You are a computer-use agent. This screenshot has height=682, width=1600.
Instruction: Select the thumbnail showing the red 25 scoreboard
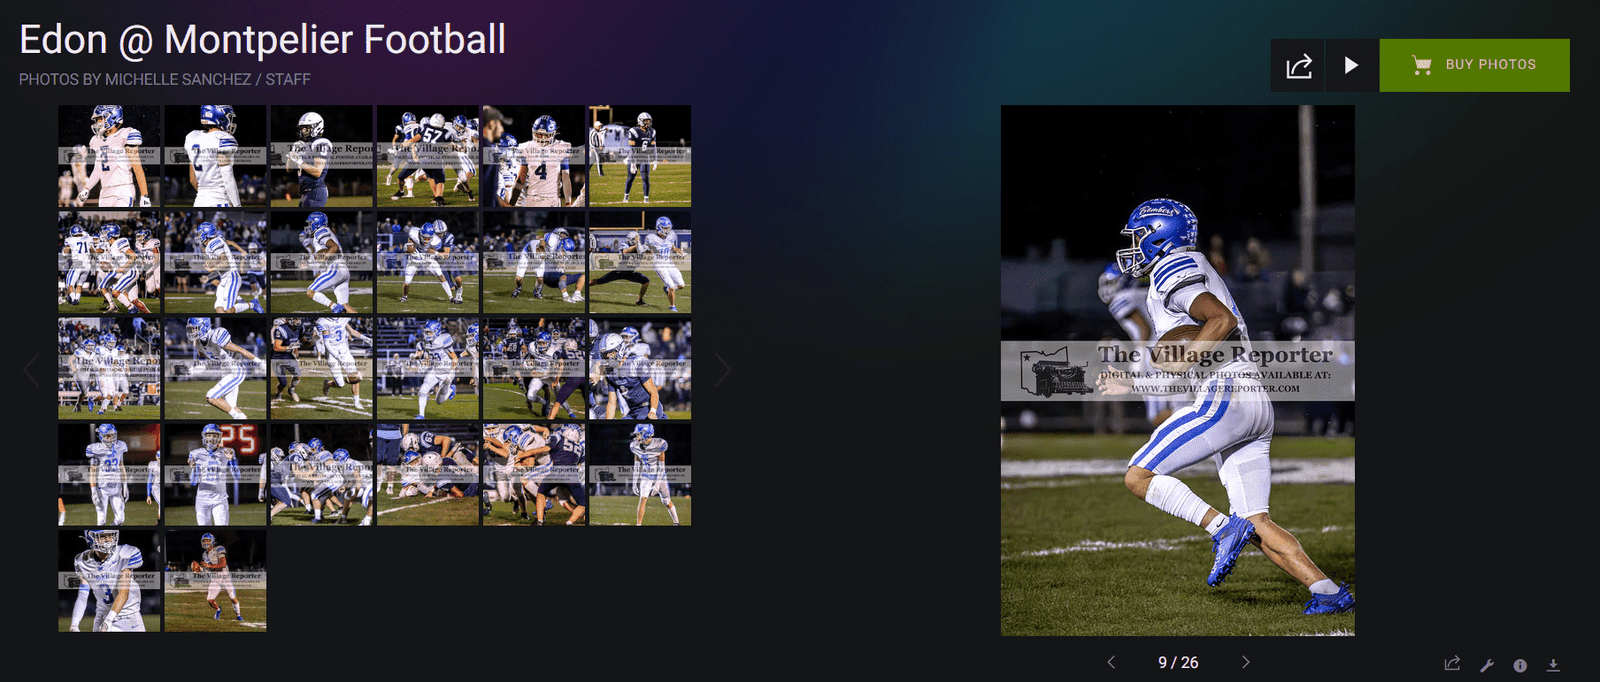pos(215,474)
